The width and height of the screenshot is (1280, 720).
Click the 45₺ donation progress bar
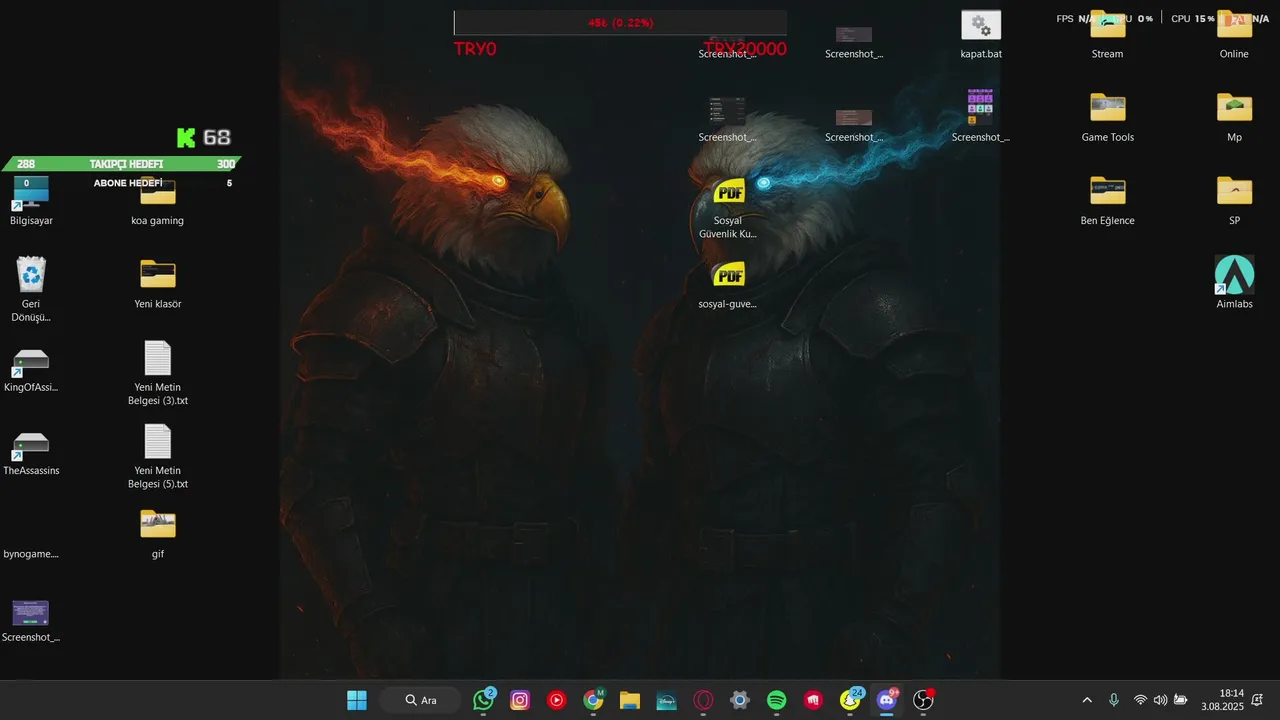[x=620, y=23]
